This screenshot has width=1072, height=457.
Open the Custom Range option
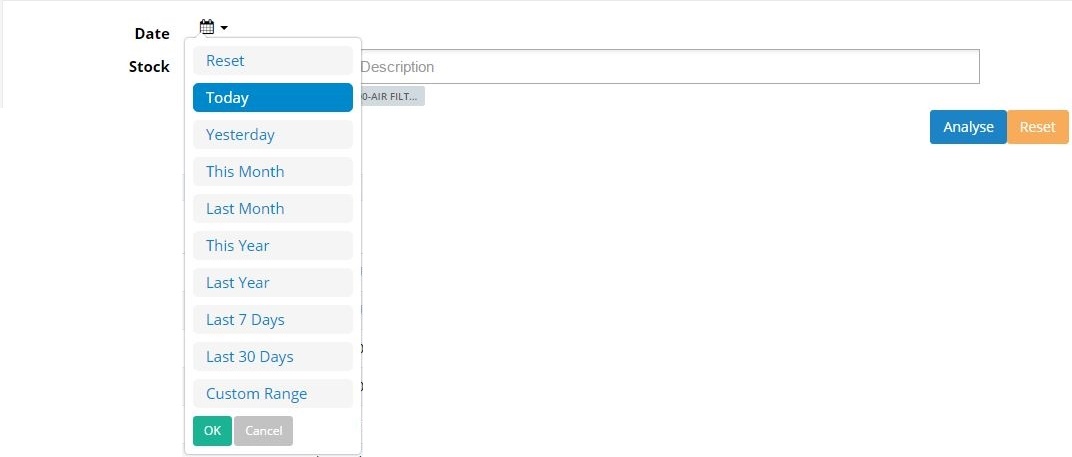click(273, 393)
